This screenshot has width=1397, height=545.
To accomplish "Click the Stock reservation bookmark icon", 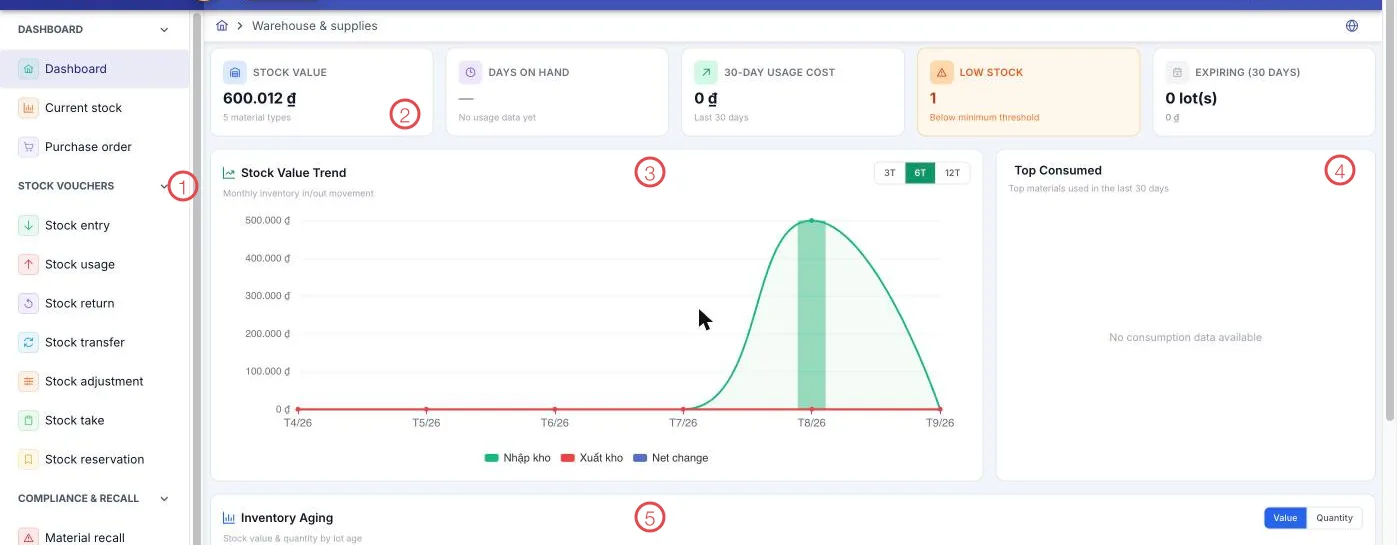I will 28,459.
